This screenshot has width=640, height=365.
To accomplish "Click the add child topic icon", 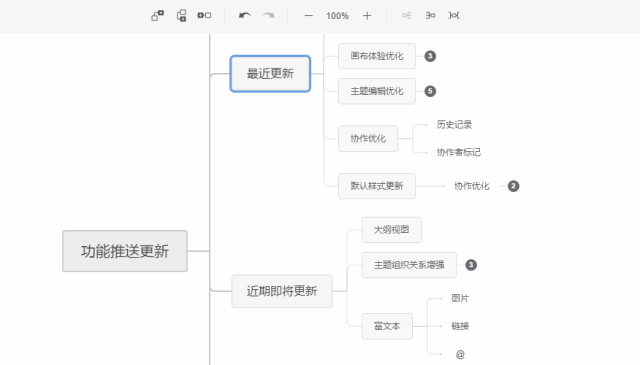I will (x=158, y=16).
